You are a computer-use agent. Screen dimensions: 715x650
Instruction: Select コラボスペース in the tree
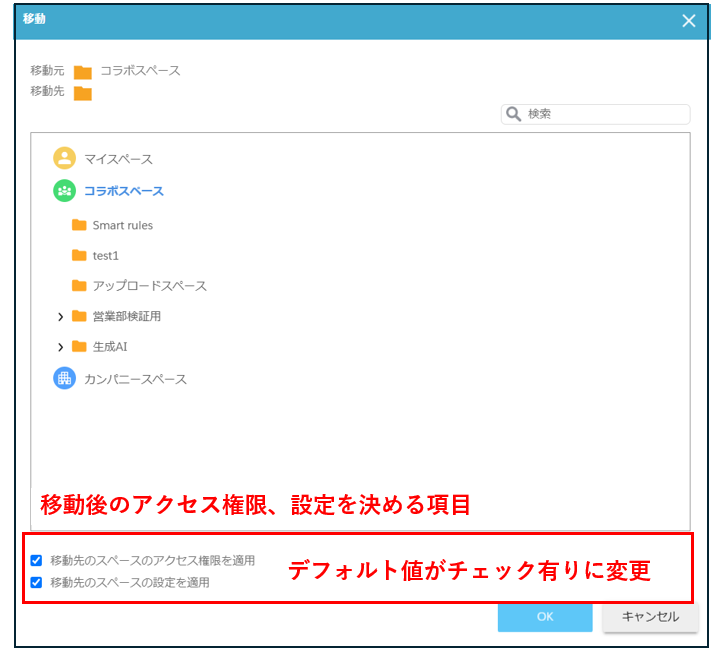click(x=124, y=191)
